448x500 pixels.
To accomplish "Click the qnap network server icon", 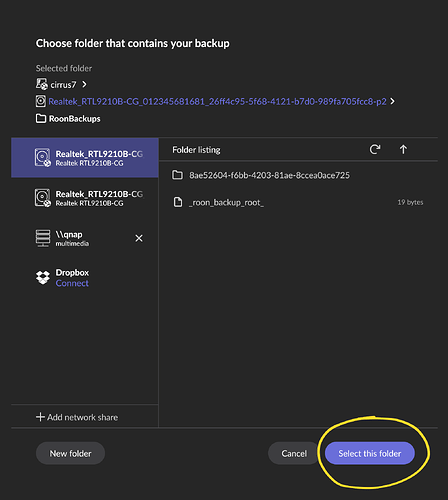I will tap(43, 238).
